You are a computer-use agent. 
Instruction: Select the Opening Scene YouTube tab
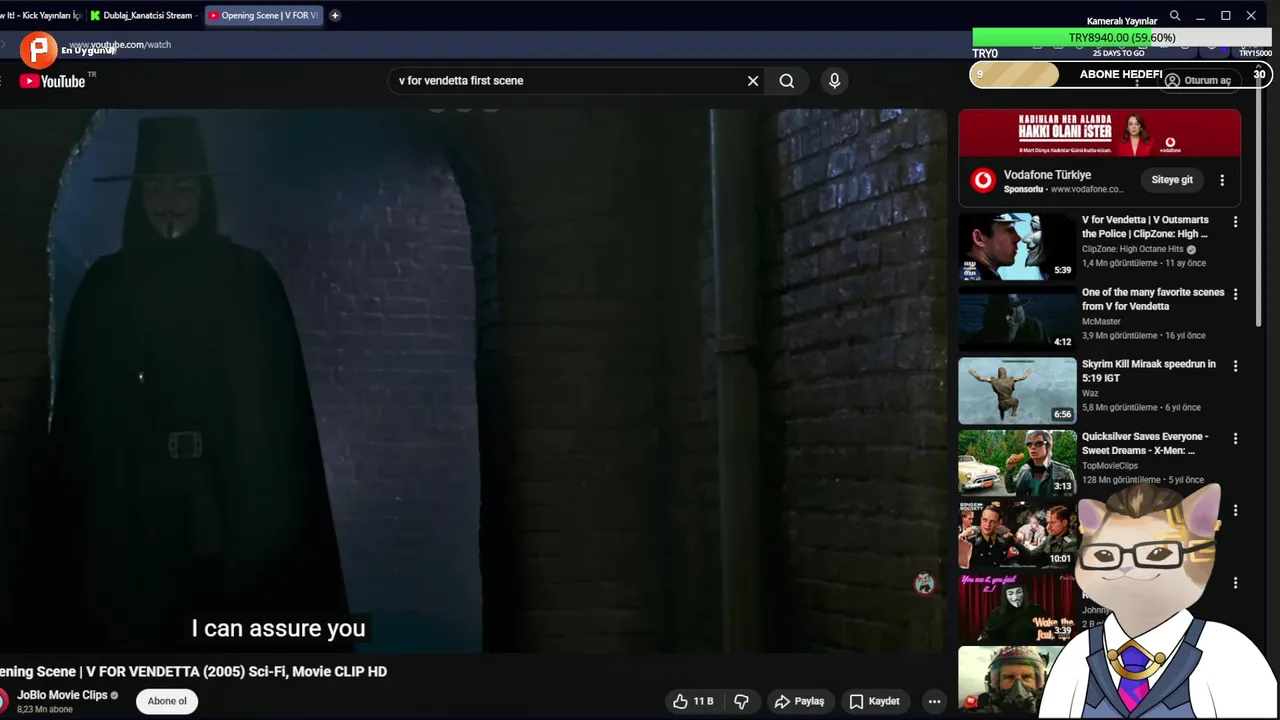tap(264, 16)
